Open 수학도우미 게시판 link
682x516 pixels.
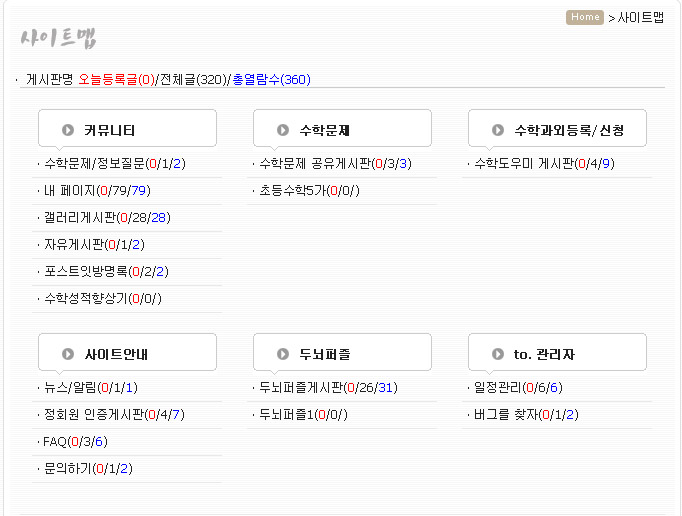coord(526,163)
